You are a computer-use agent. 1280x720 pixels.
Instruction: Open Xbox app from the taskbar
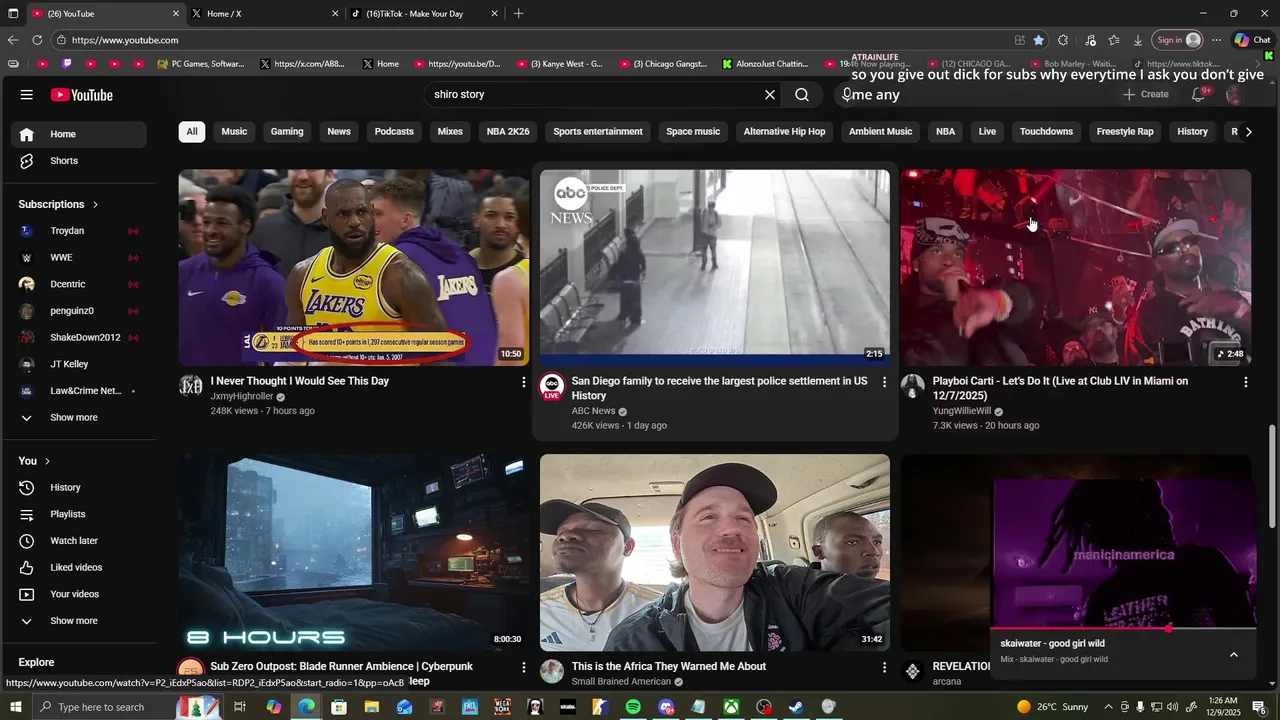tap(732, 707)
